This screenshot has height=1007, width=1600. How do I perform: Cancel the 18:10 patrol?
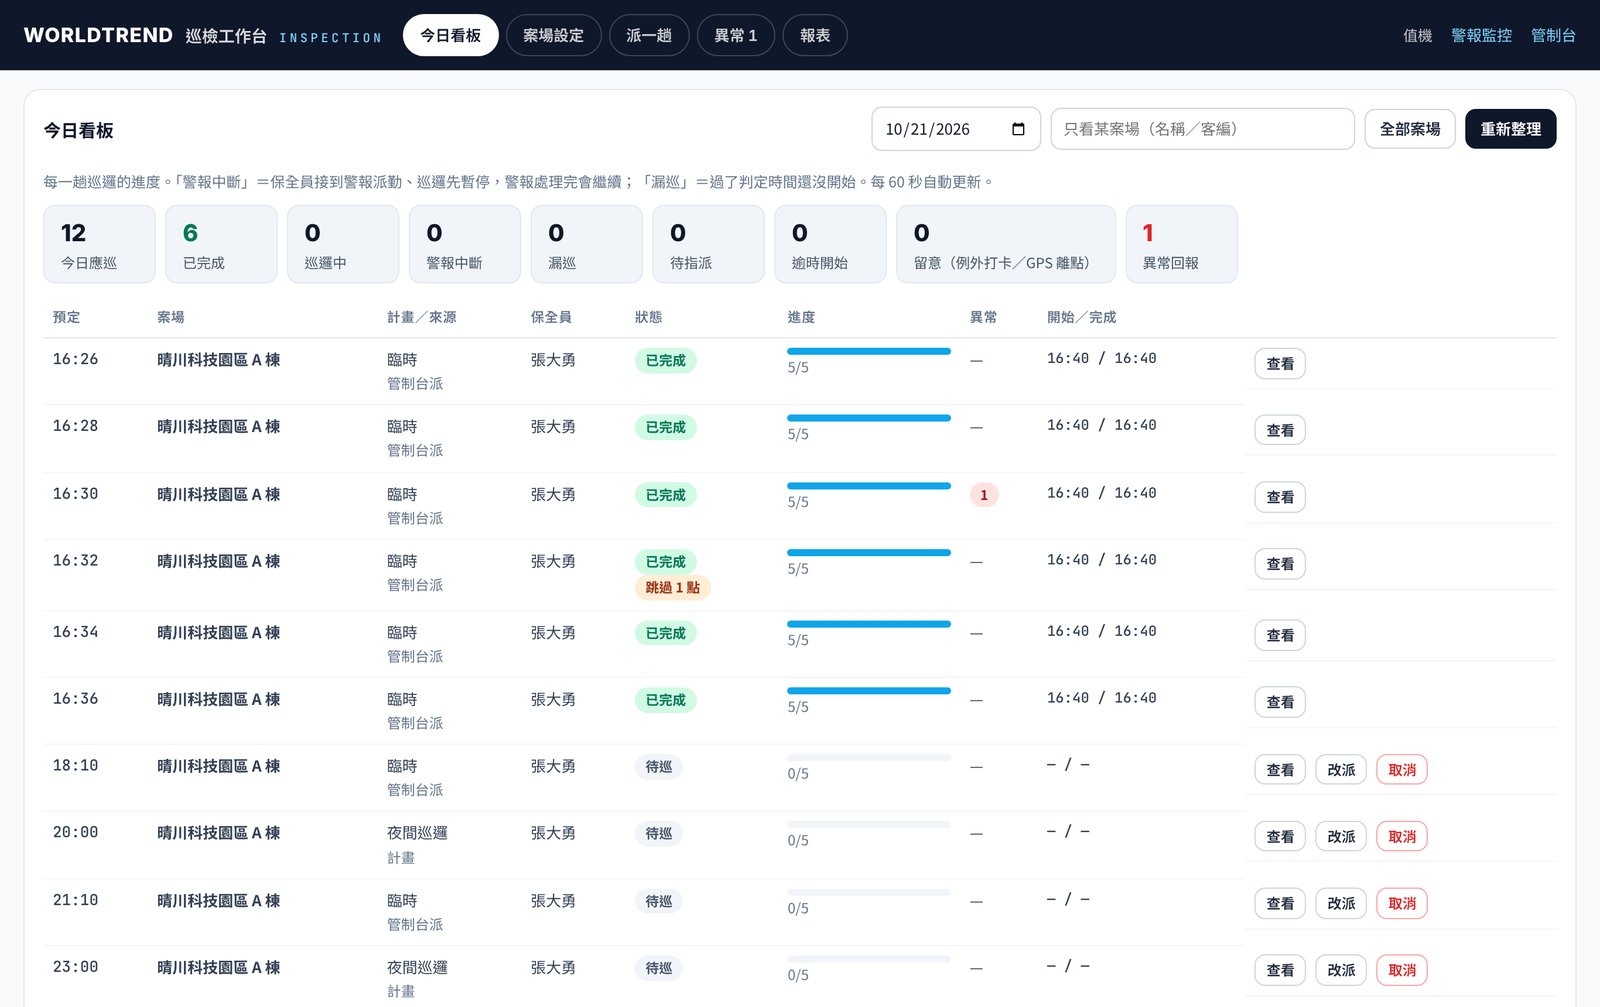point(1402,770)
